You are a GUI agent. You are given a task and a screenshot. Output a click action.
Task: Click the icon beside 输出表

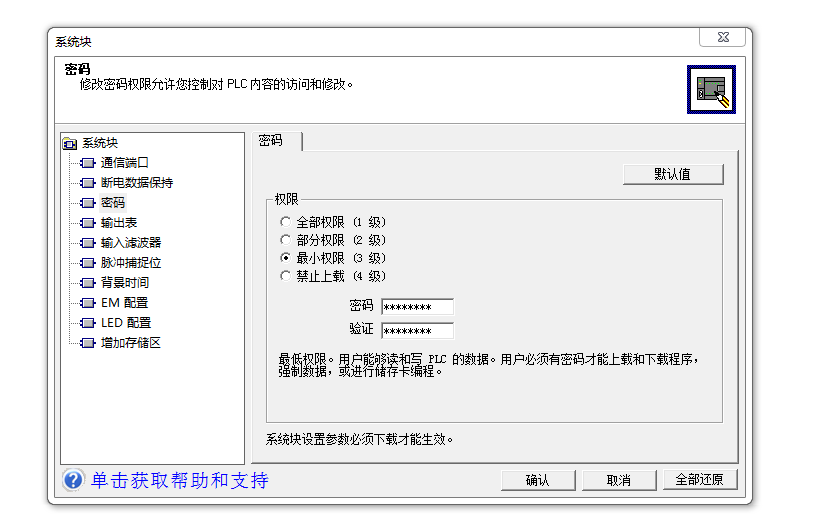88,223
